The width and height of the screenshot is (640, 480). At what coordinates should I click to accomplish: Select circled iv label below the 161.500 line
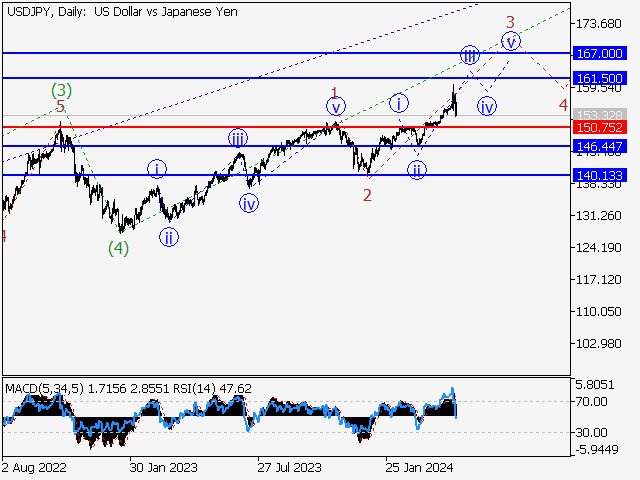click(487, 107)
